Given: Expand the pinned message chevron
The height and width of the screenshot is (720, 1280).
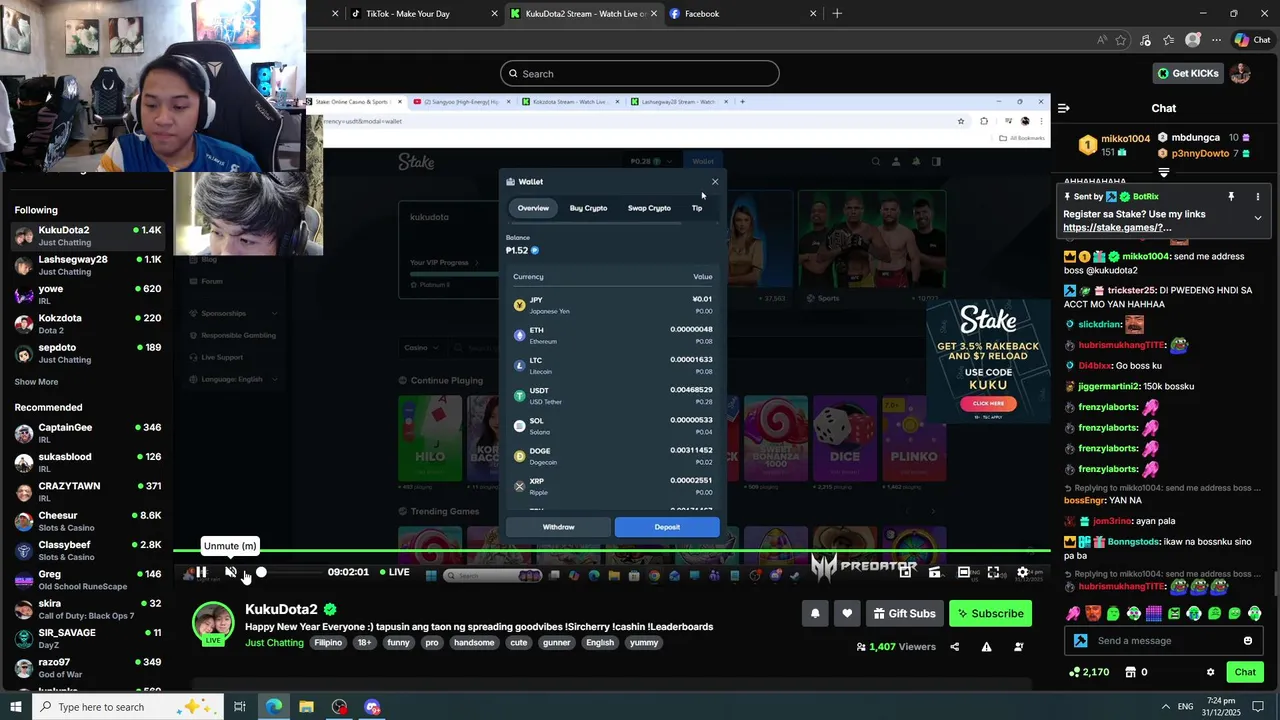Looking at the screenshot, I should click(x=1258, y=217).
